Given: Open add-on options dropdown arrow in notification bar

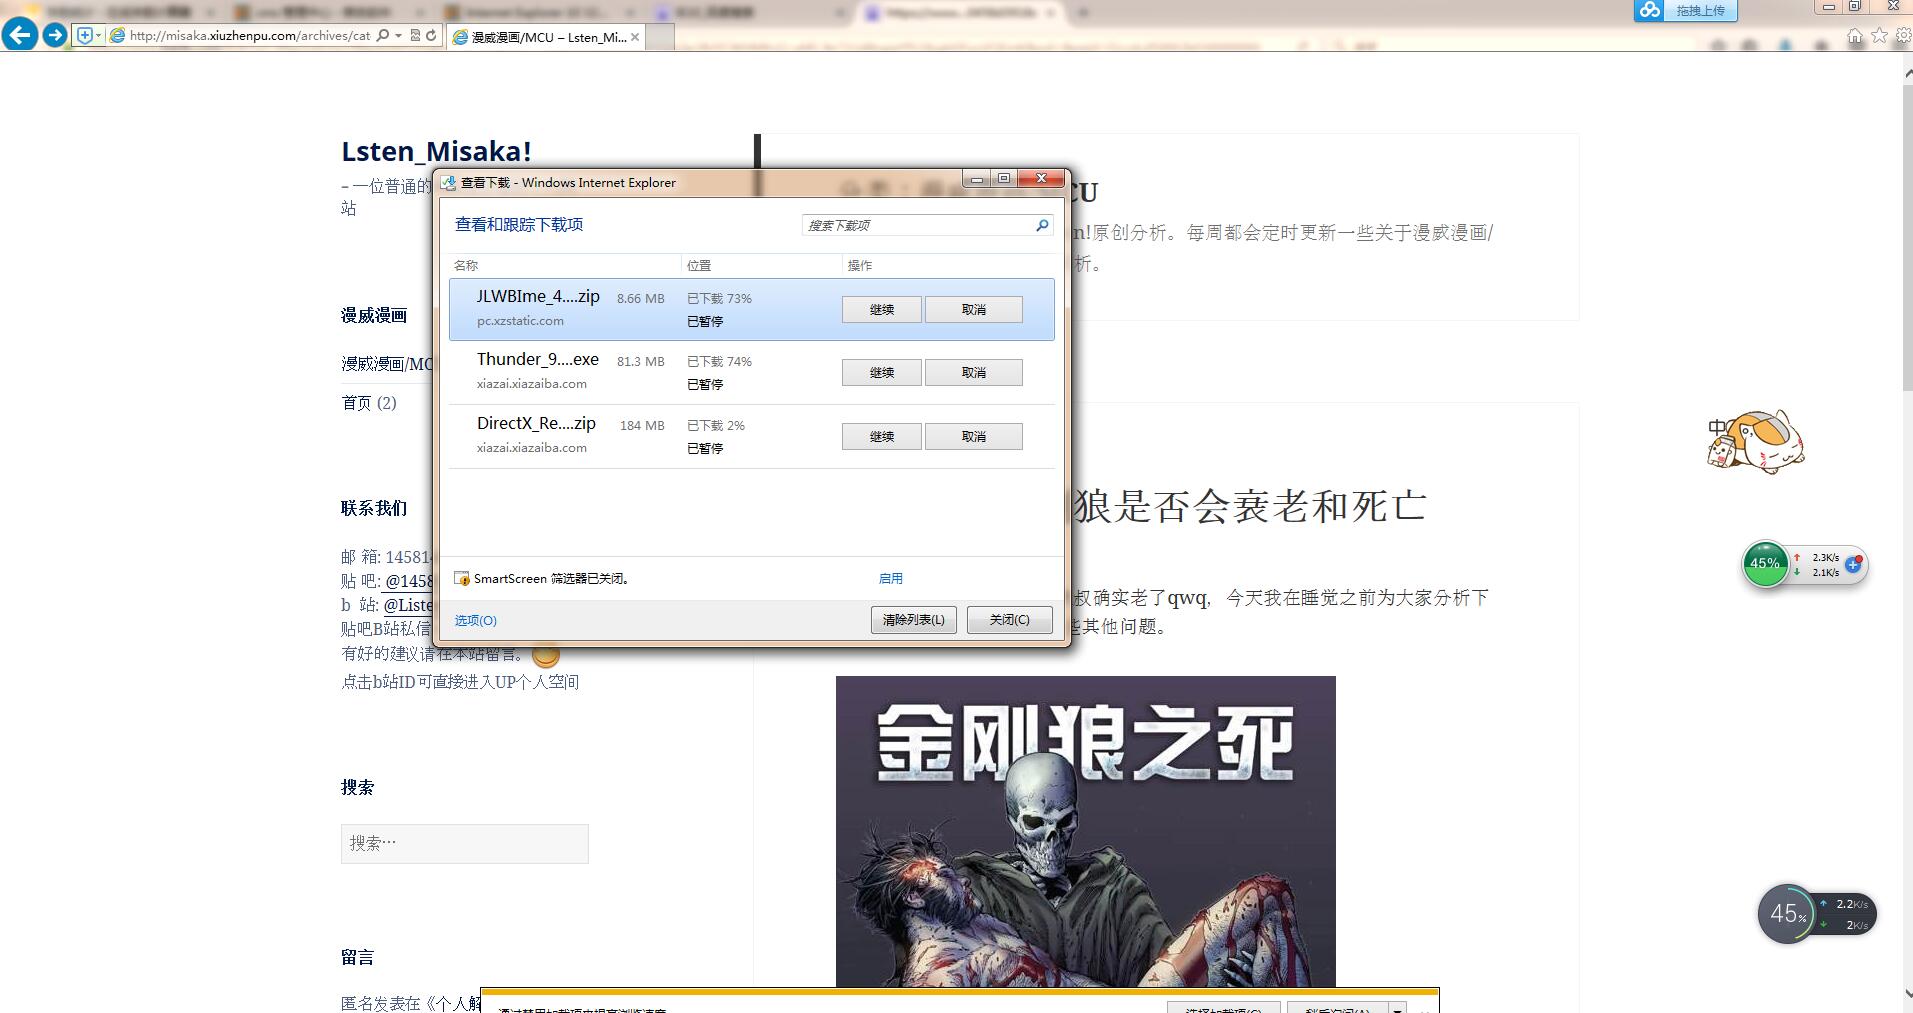Looking at the screenshot, I should [1398, 1007].
